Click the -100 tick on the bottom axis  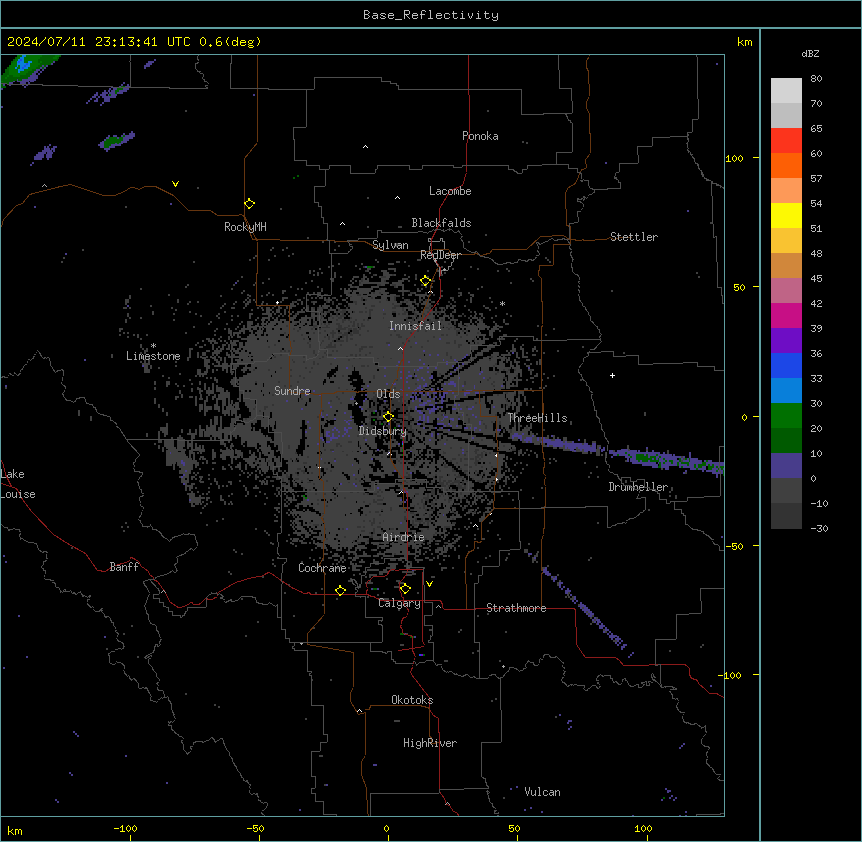[126, 828]
